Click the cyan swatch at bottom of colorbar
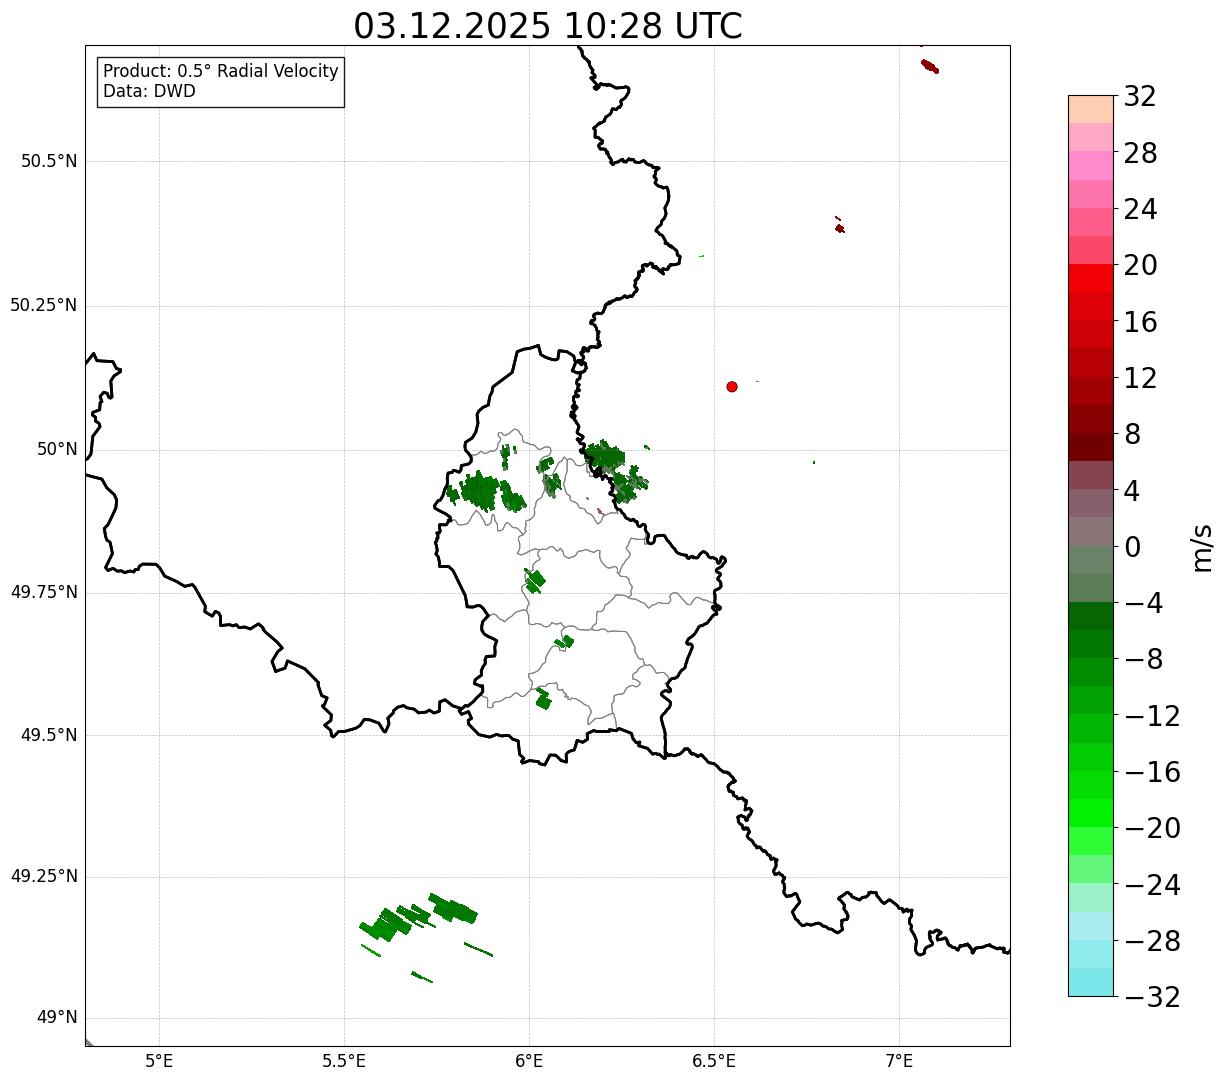Viewport: 1225px width, 1081px height. [1091, 982]
